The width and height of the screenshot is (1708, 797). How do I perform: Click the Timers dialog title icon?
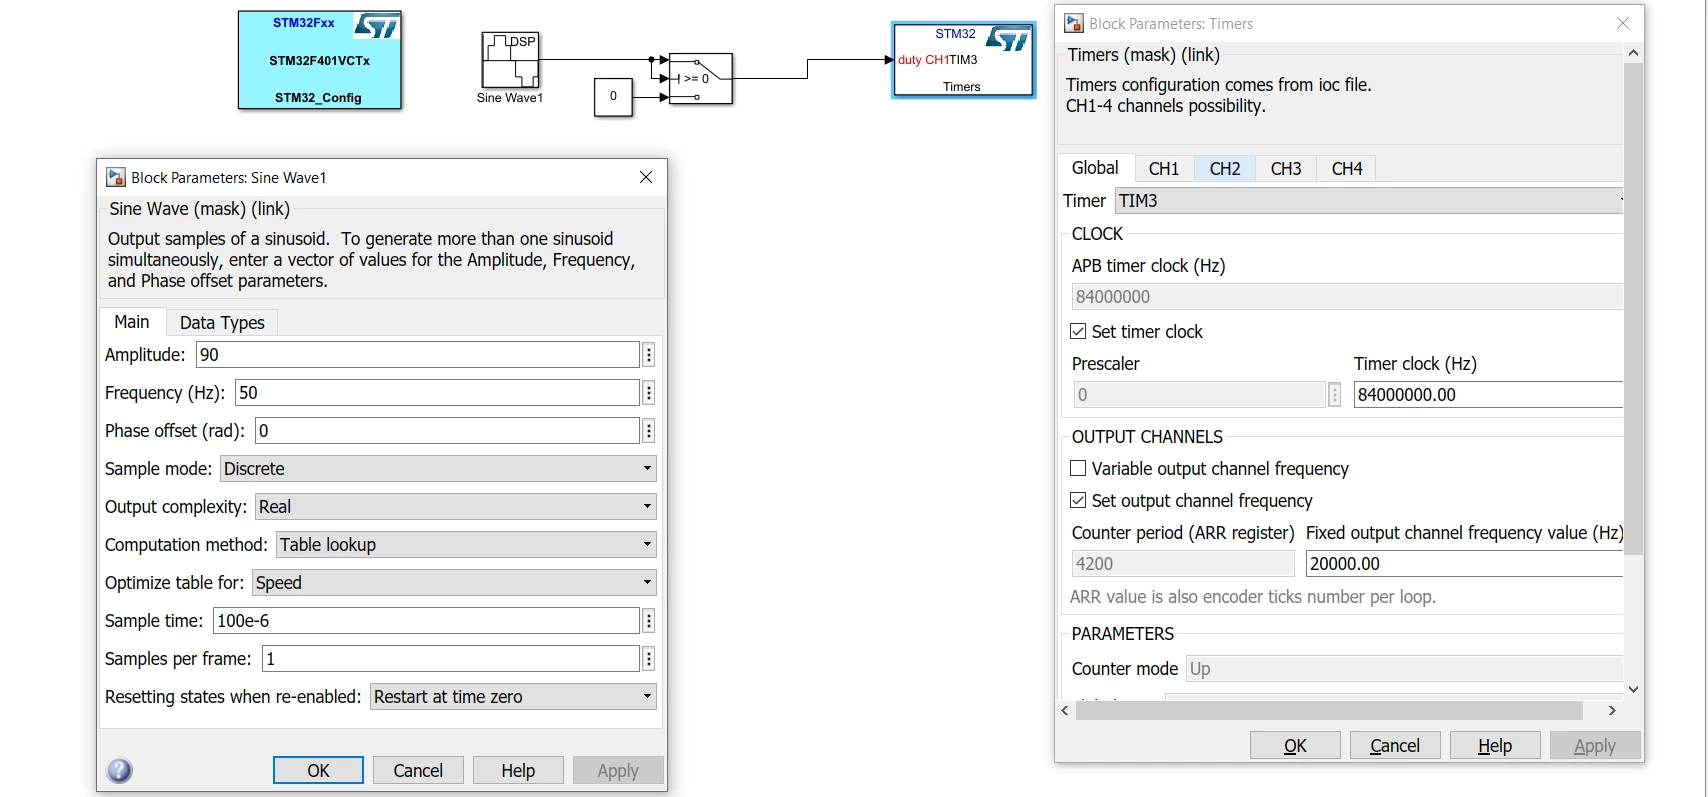point(1074,23)
